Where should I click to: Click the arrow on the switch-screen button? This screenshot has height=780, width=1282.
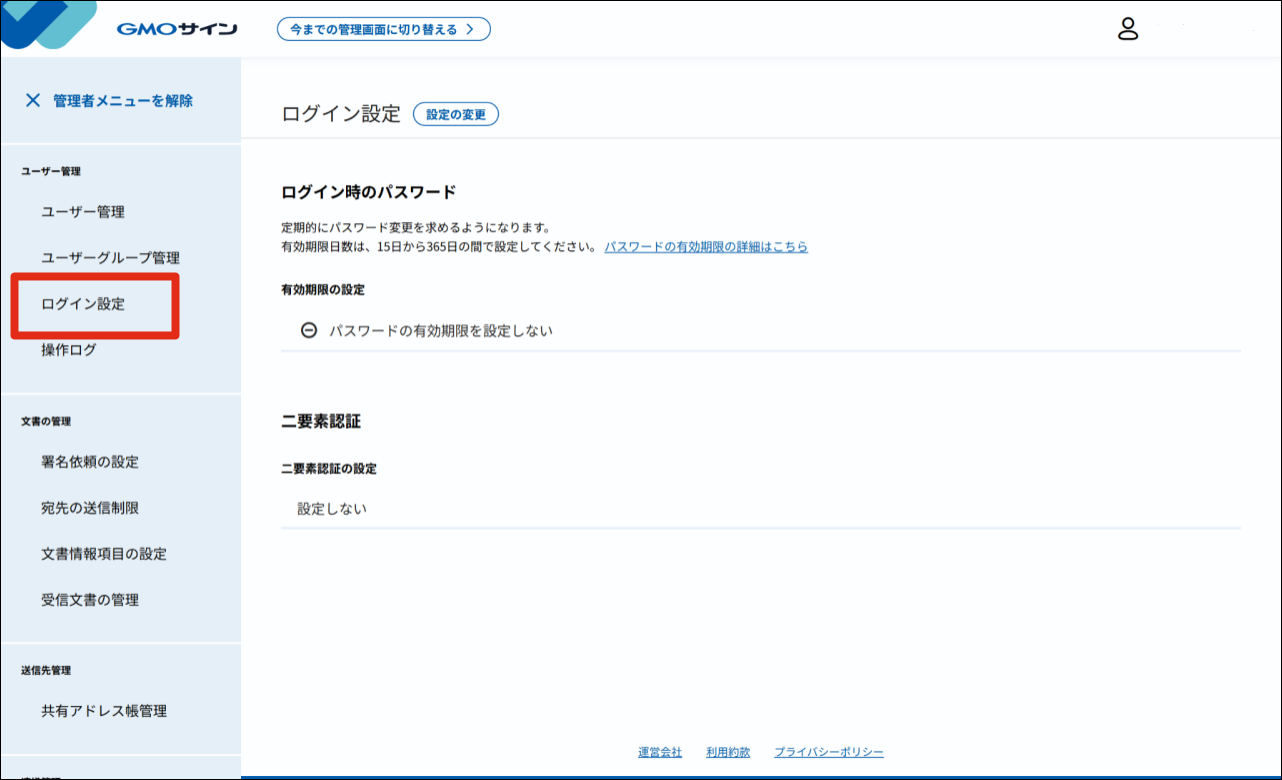pyautogui.click(x=470, y=29)
